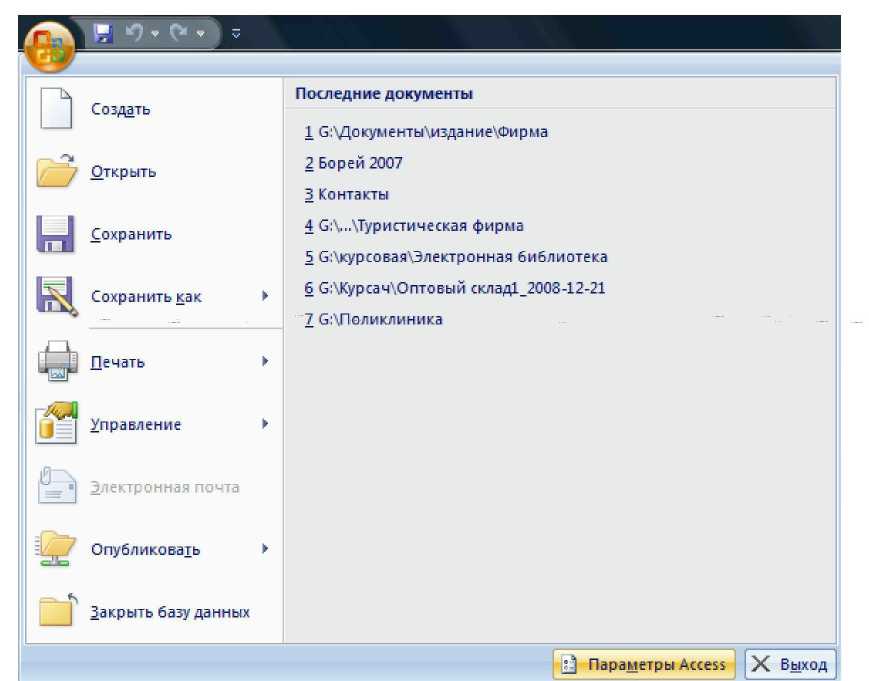Choose the Открыть menu entry

coord(154,171)
